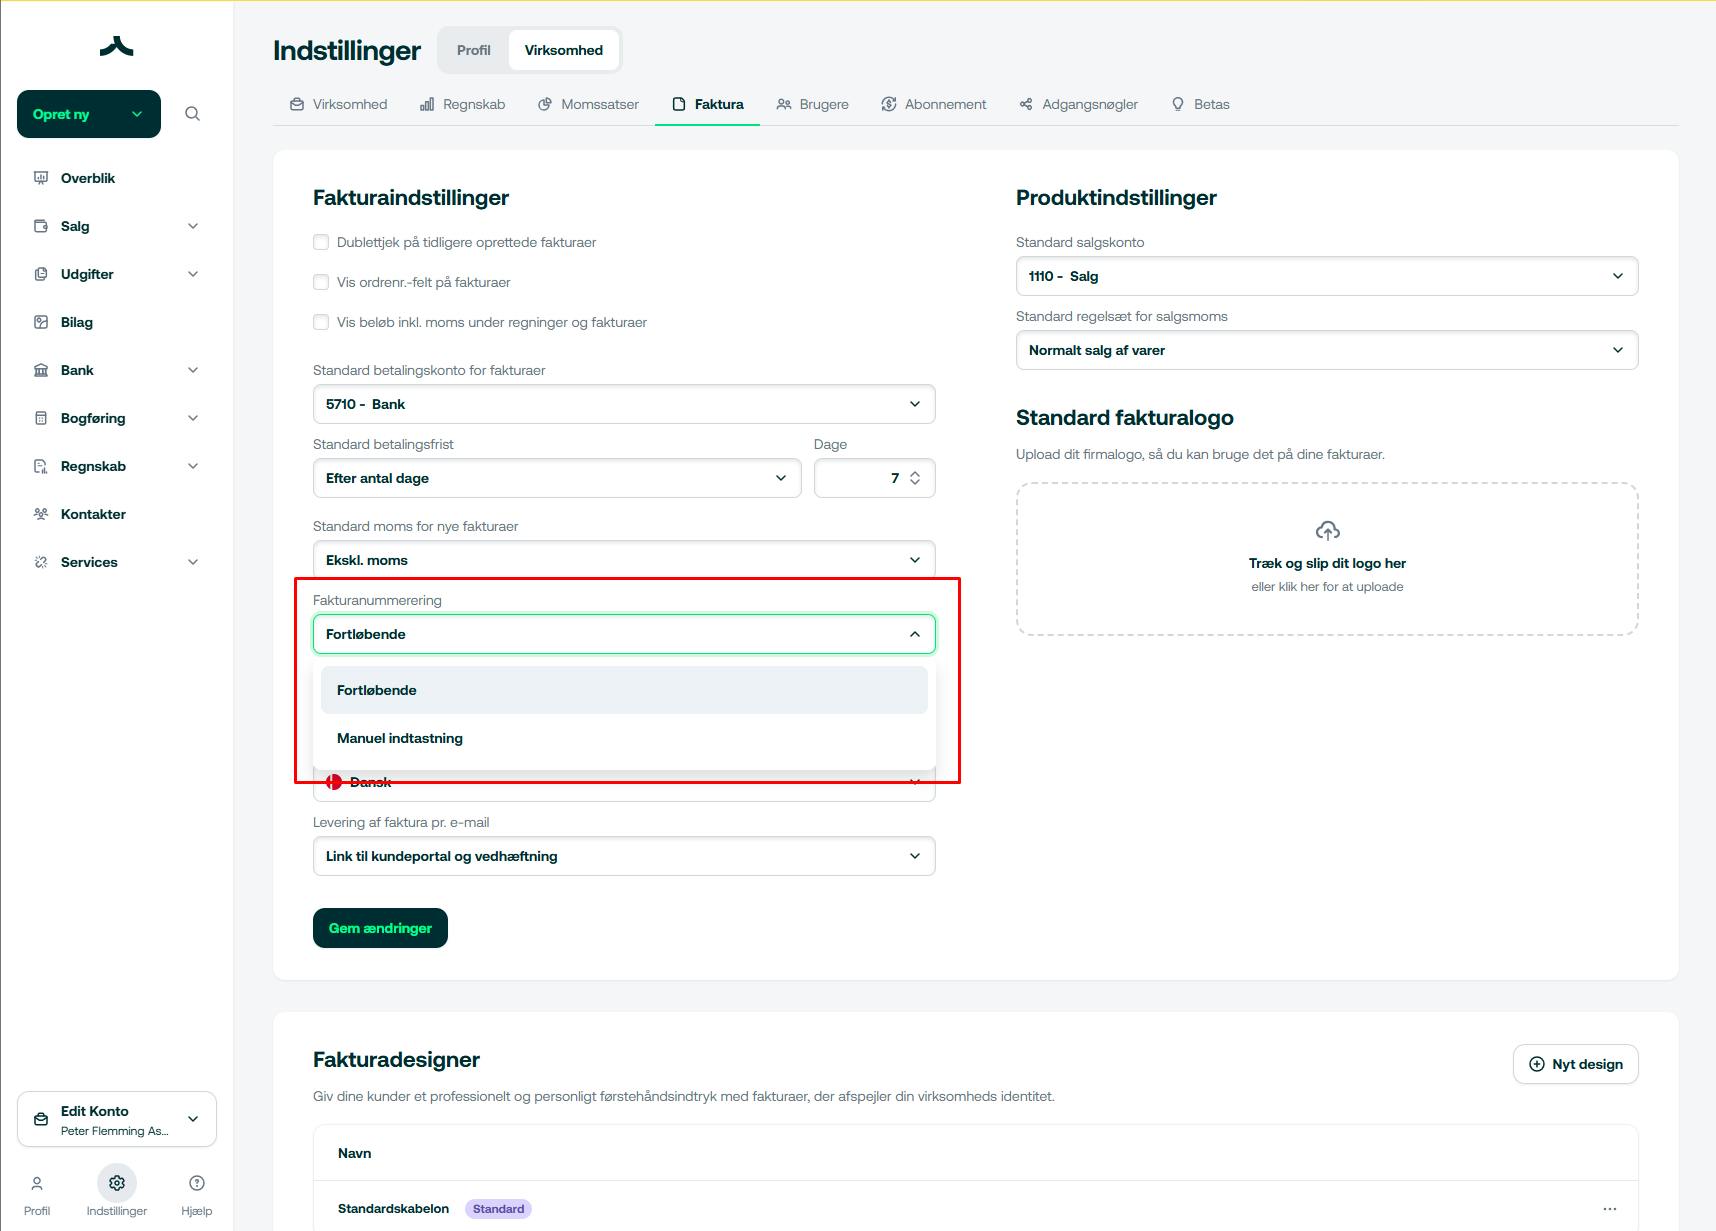This screenshot has height=1231, width=1716.
Task: Select Manuel indtastning option
Action: (400, 738)
